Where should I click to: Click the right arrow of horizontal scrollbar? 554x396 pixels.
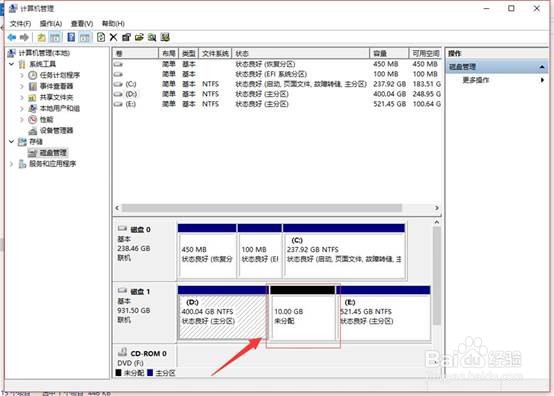coord(437,208)
